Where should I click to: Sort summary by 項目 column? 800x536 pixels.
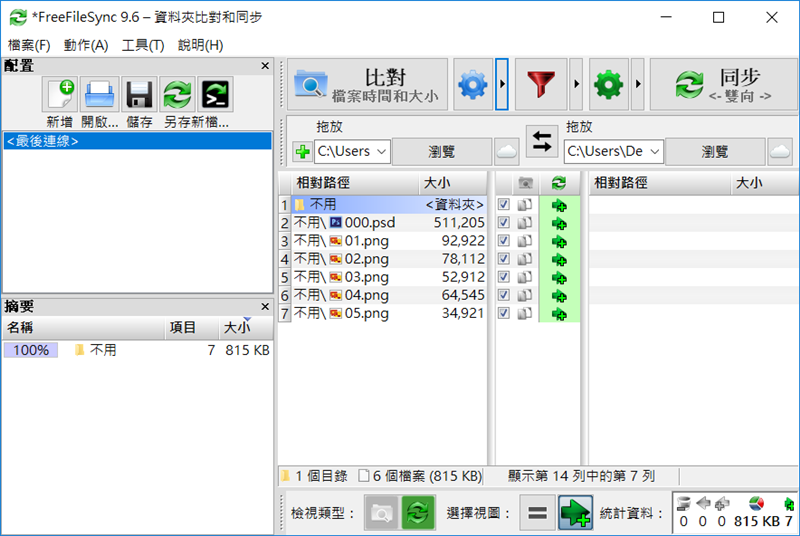[x=192, y=327]
